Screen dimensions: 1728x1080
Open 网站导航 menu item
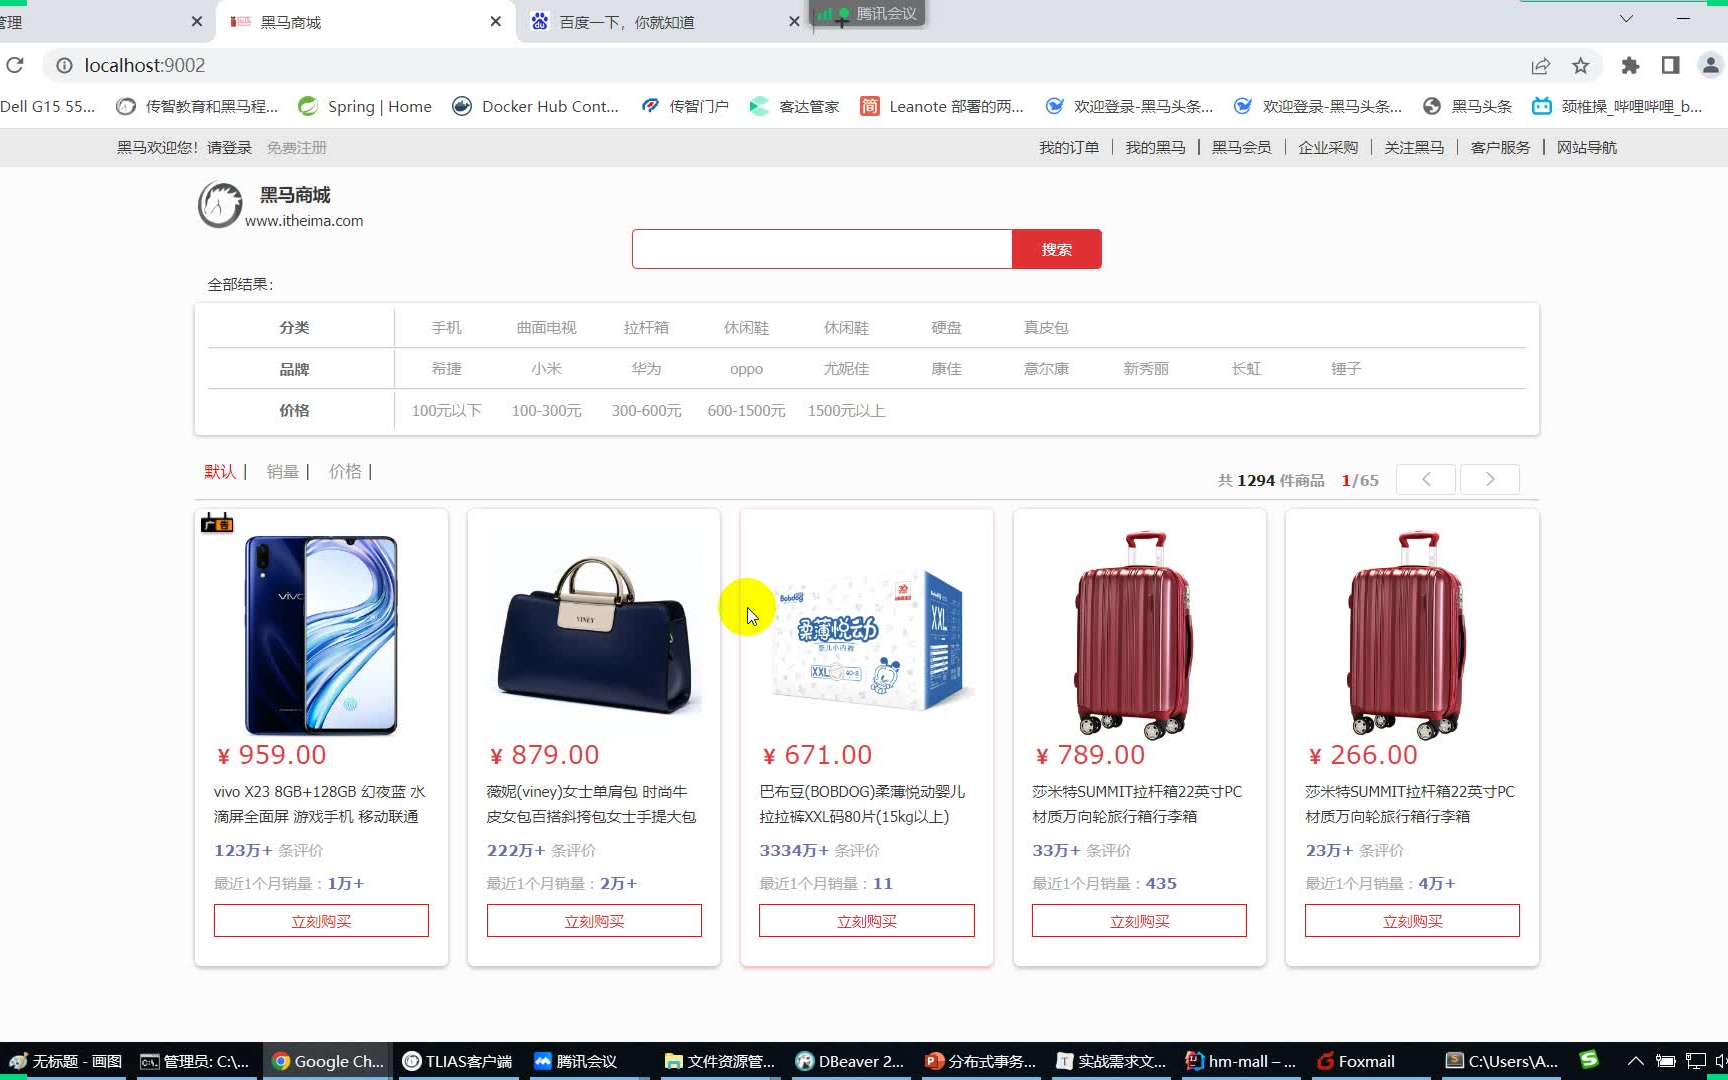pos(1586,147)
